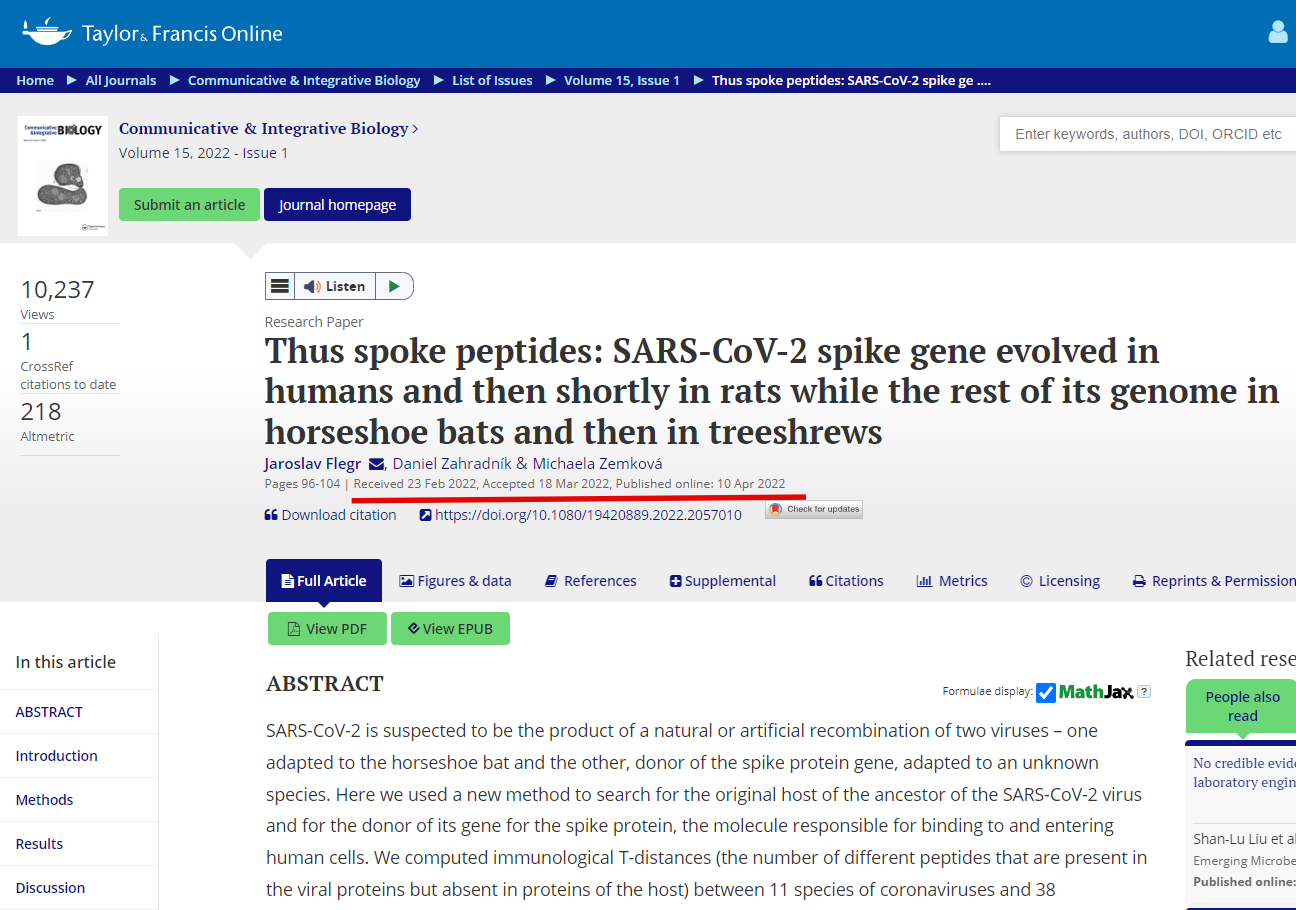
Task: Open Communicative & Integrative Biology breadcrumb
Action: [x=304, y=80]
